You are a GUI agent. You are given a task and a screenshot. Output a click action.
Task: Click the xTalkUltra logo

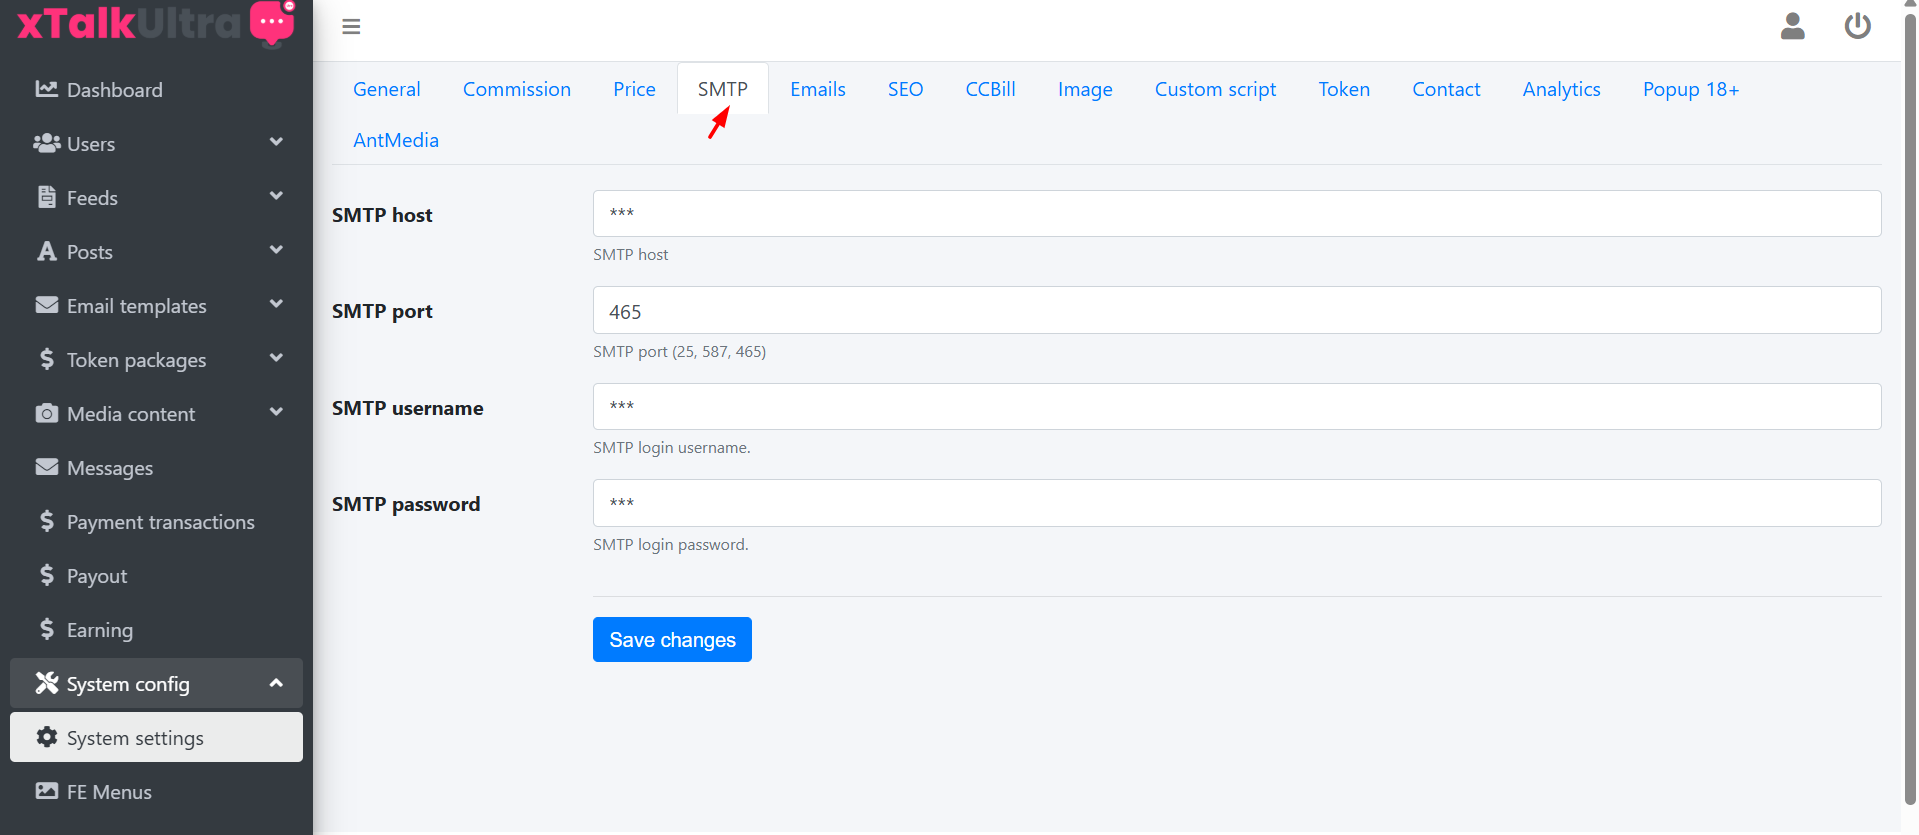(x=156, y=23)
